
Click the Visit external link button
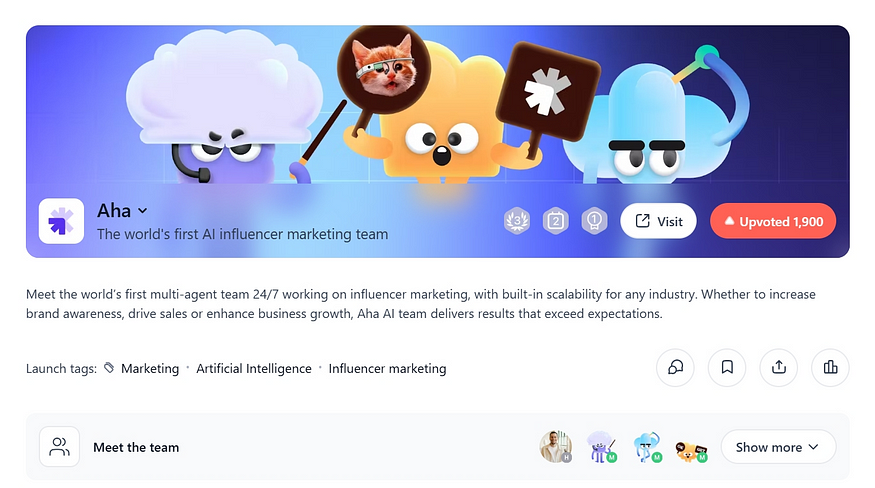pyautogui.click(x=658, y=221)
